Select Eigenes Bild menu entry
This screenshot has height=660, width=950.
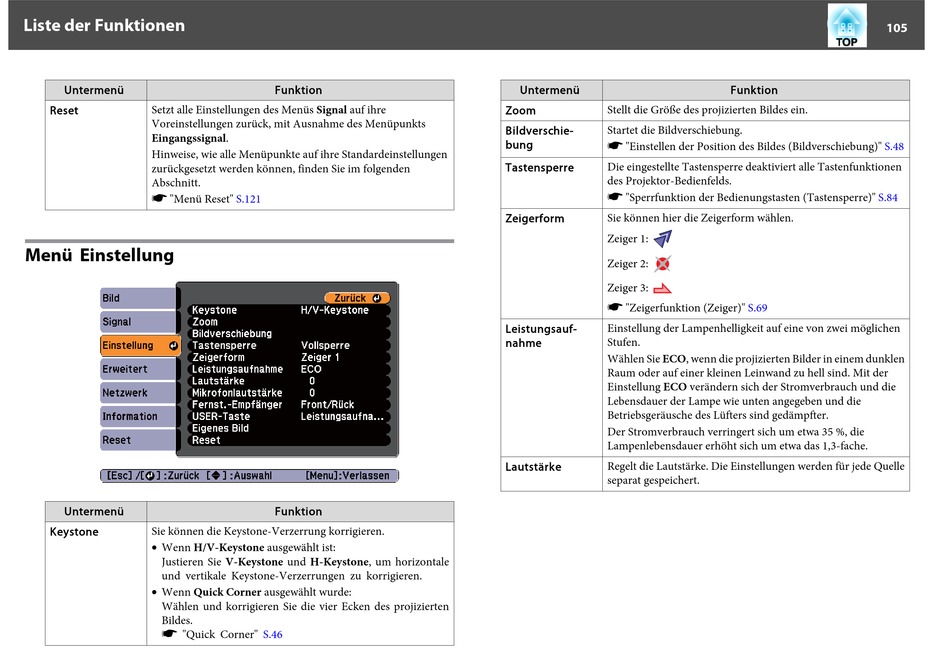click(x=221, y=428)
